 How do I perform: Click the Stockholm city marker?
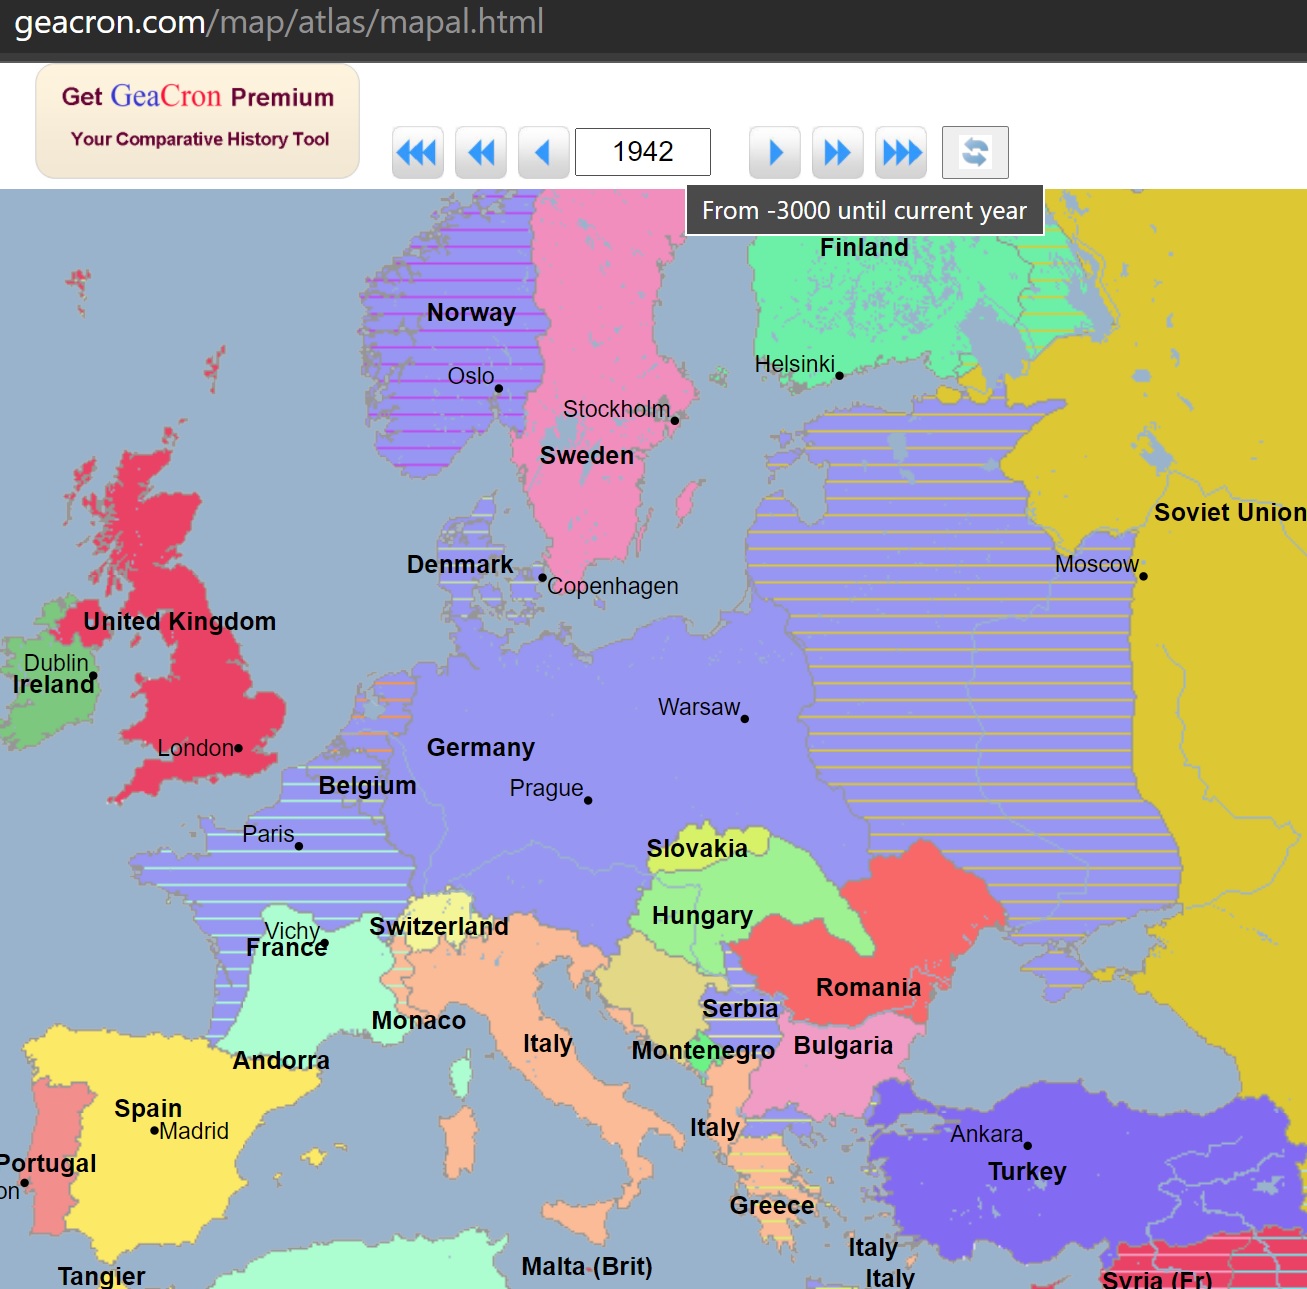[x=674, y=420]
